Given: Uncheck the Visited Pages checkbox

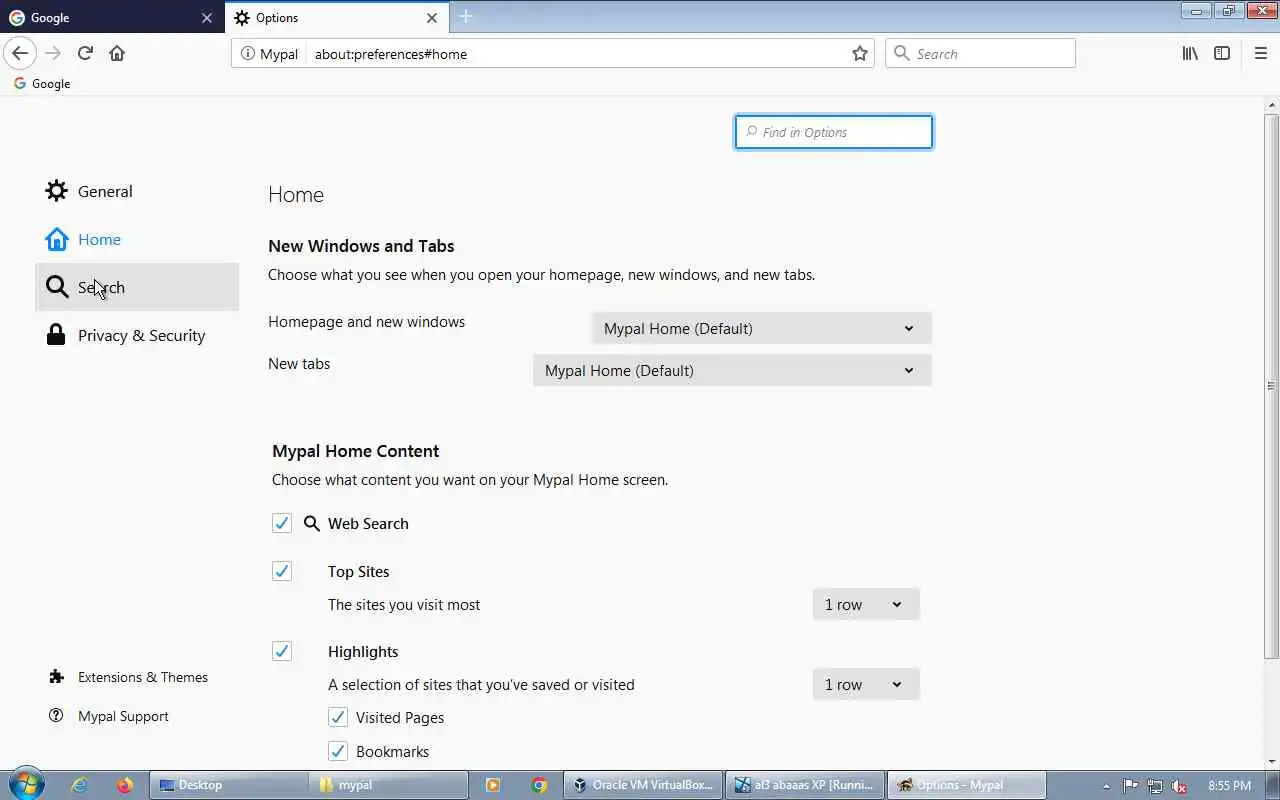Looking at the screenshot, I should pos(338,717).
